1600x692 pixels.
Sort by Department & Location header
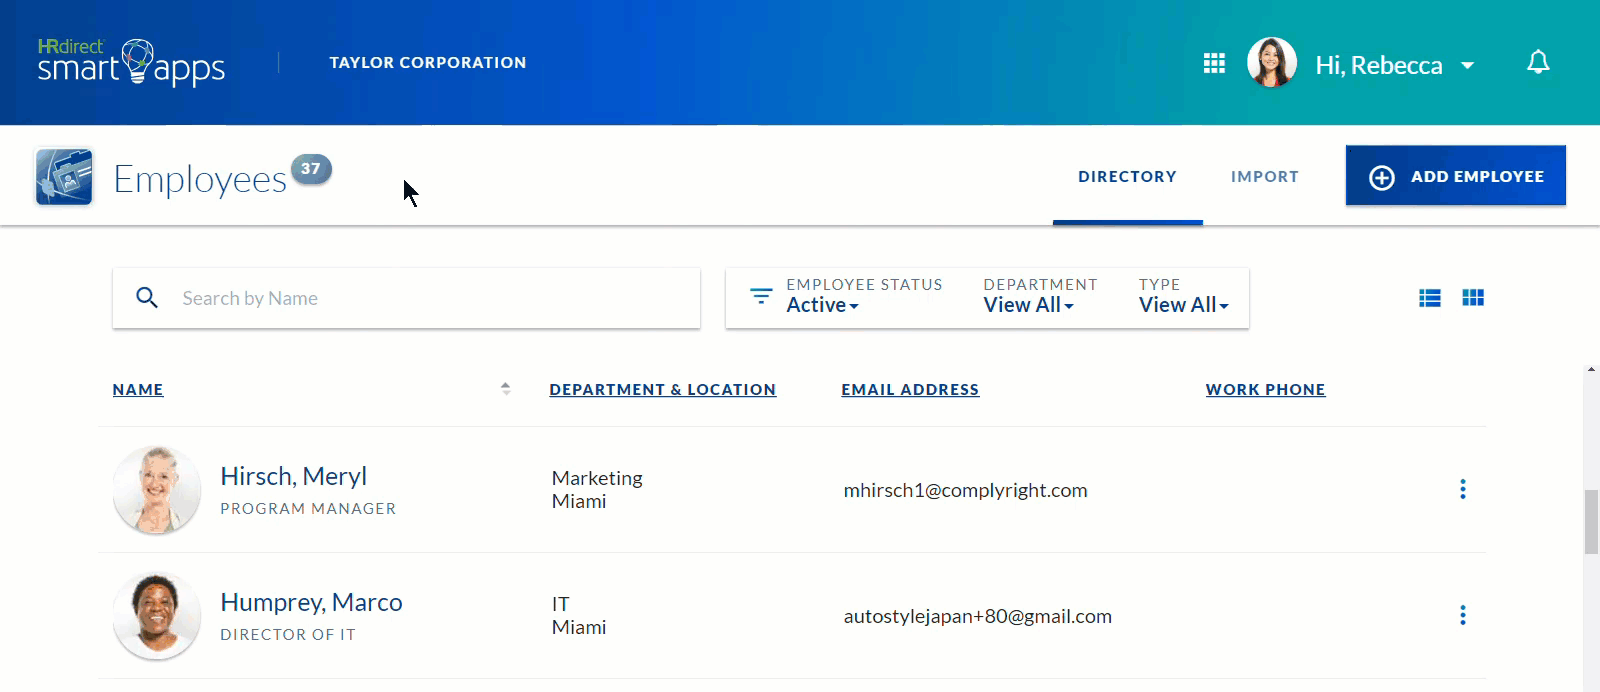663,390
